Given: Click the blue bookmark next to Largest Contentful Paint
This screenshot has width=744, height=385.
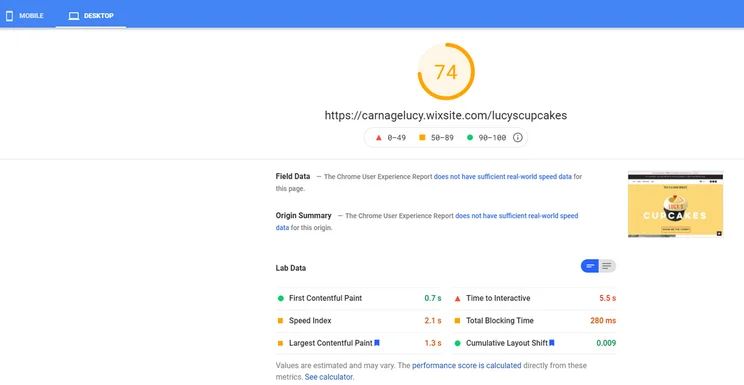Looking at the screenshot, I should (x=377, y=343).
